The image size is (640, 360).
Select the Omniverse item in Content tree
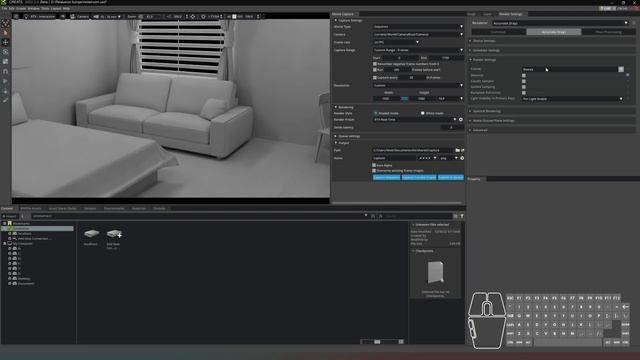(x=38, y=229)
